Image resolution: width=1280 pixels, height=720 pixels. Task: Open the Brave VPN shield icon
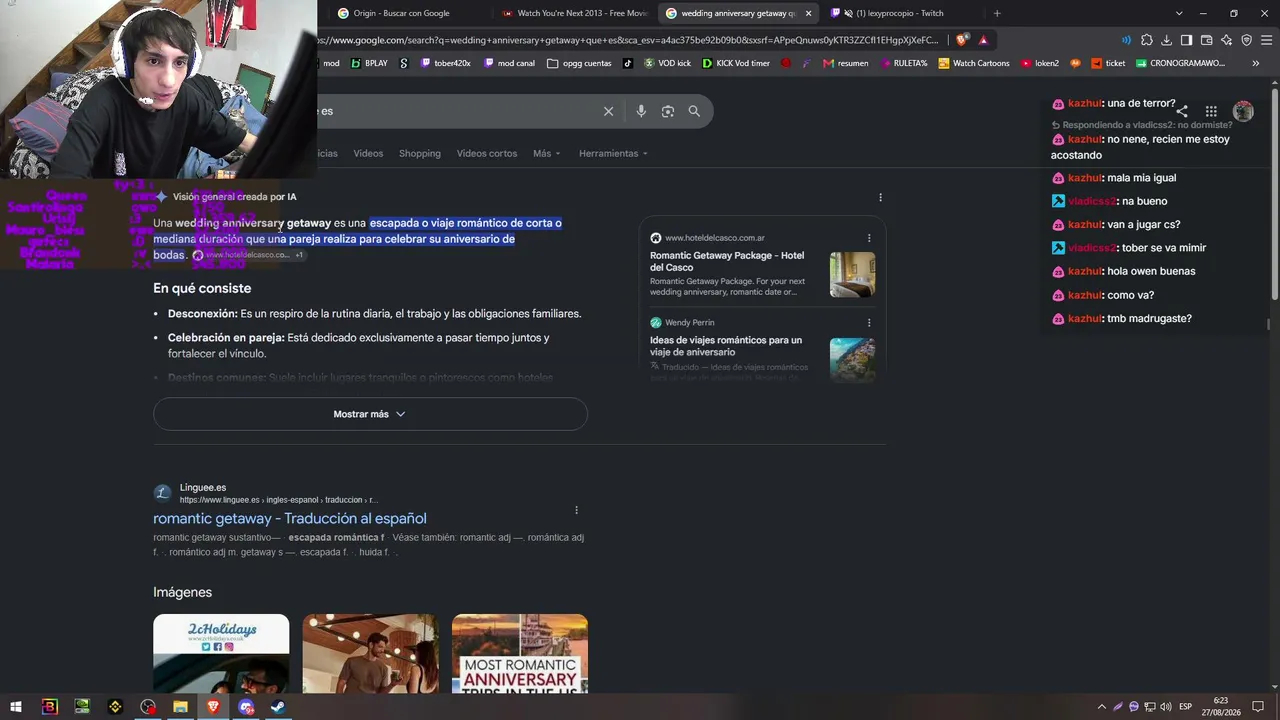click(1246, 40)
